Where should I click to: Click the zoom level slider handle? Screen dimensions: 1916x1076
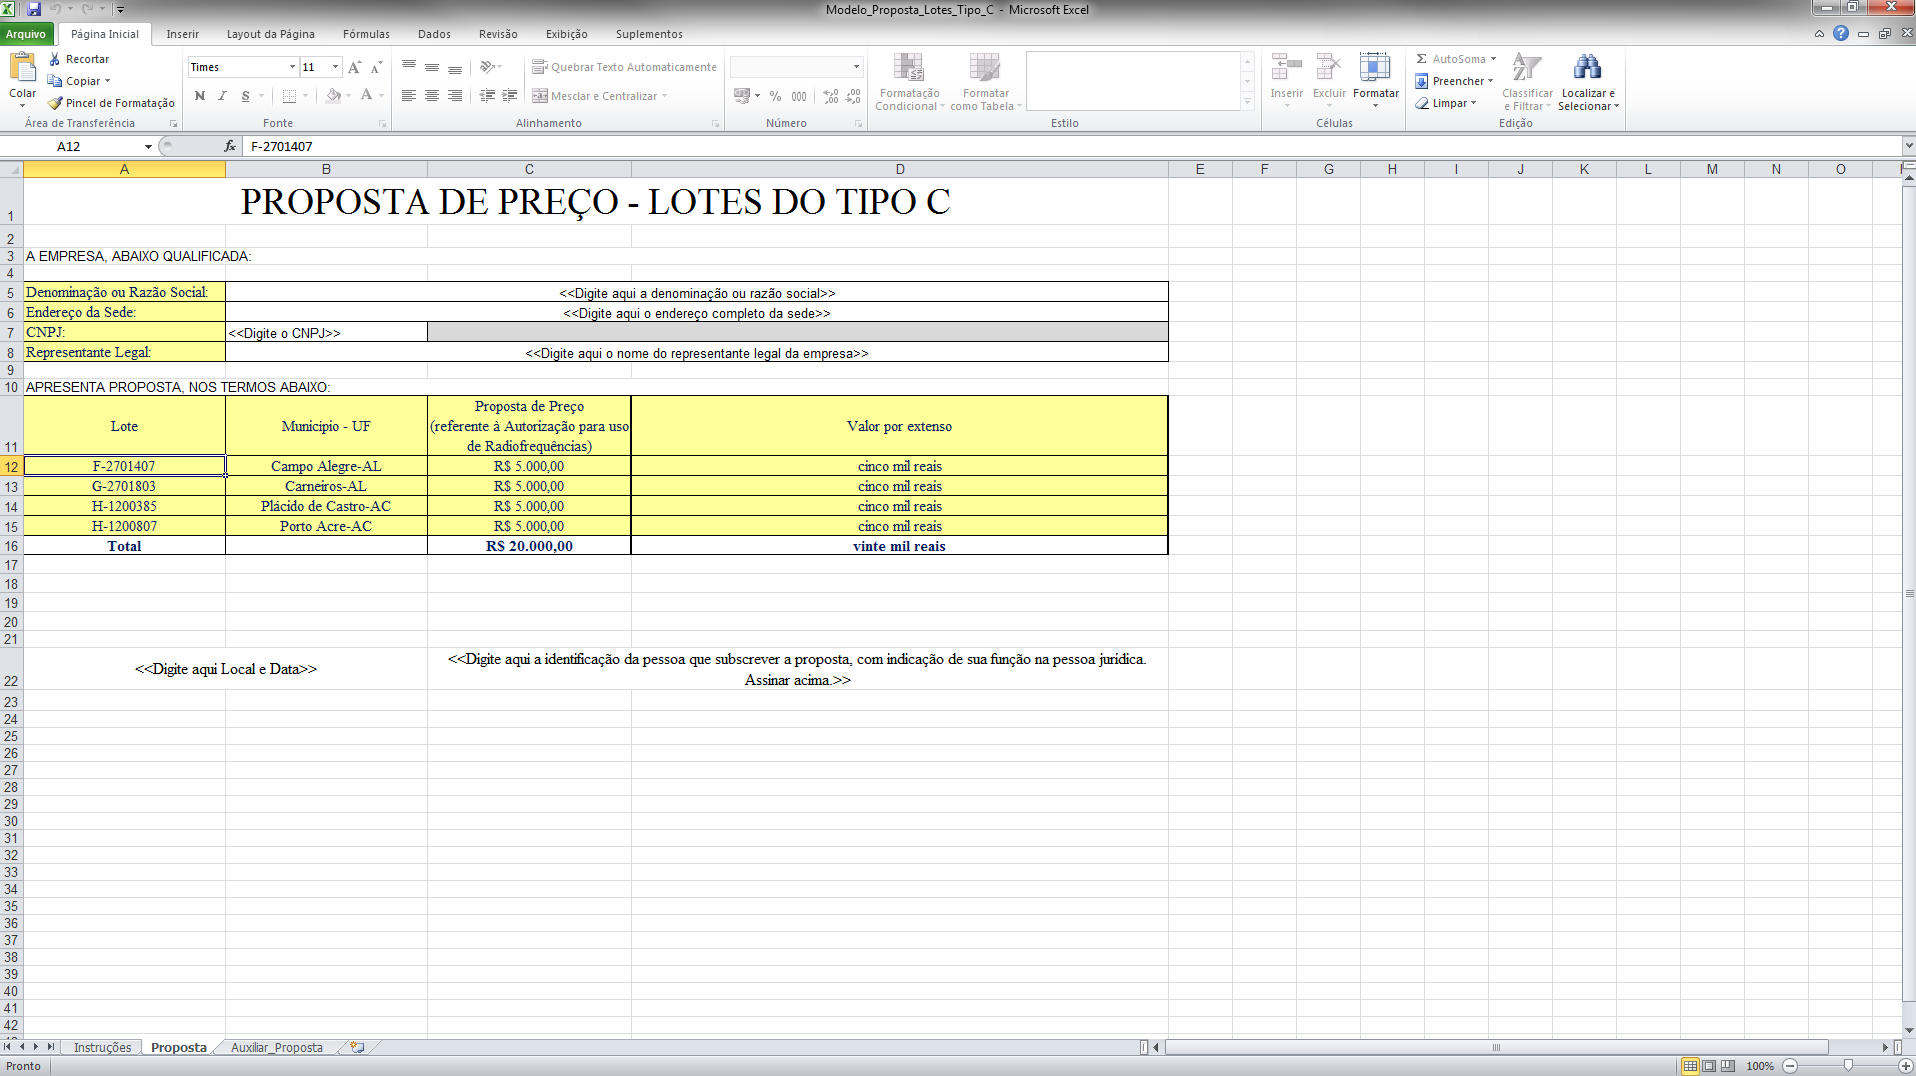[1848, 1066]
